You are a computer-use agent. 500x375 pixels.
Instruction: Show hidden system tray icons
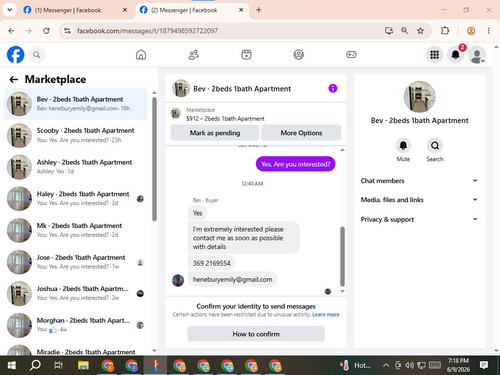click(386, 365)
